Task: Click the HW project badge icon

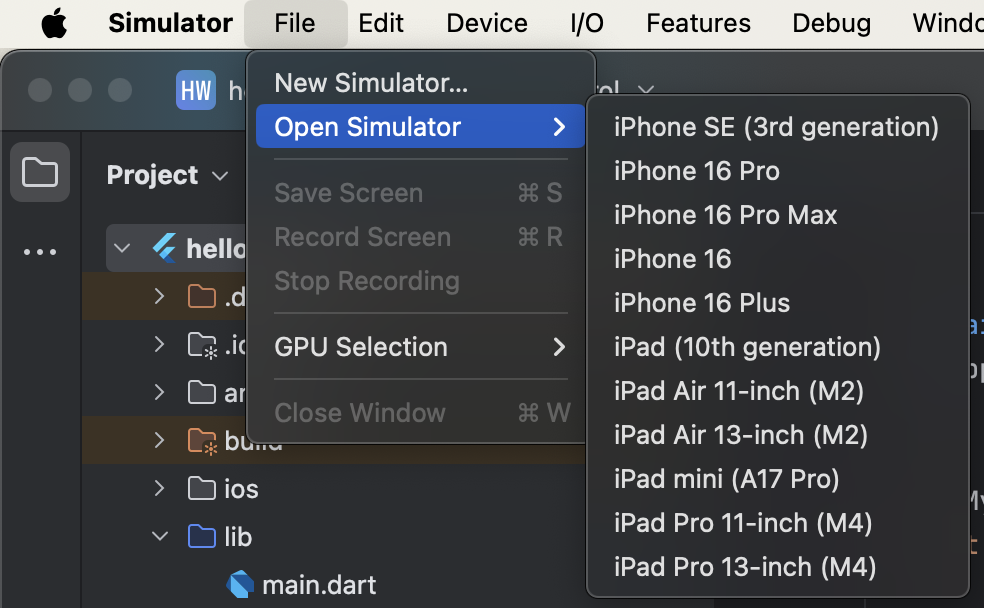Action: (196, 90)
